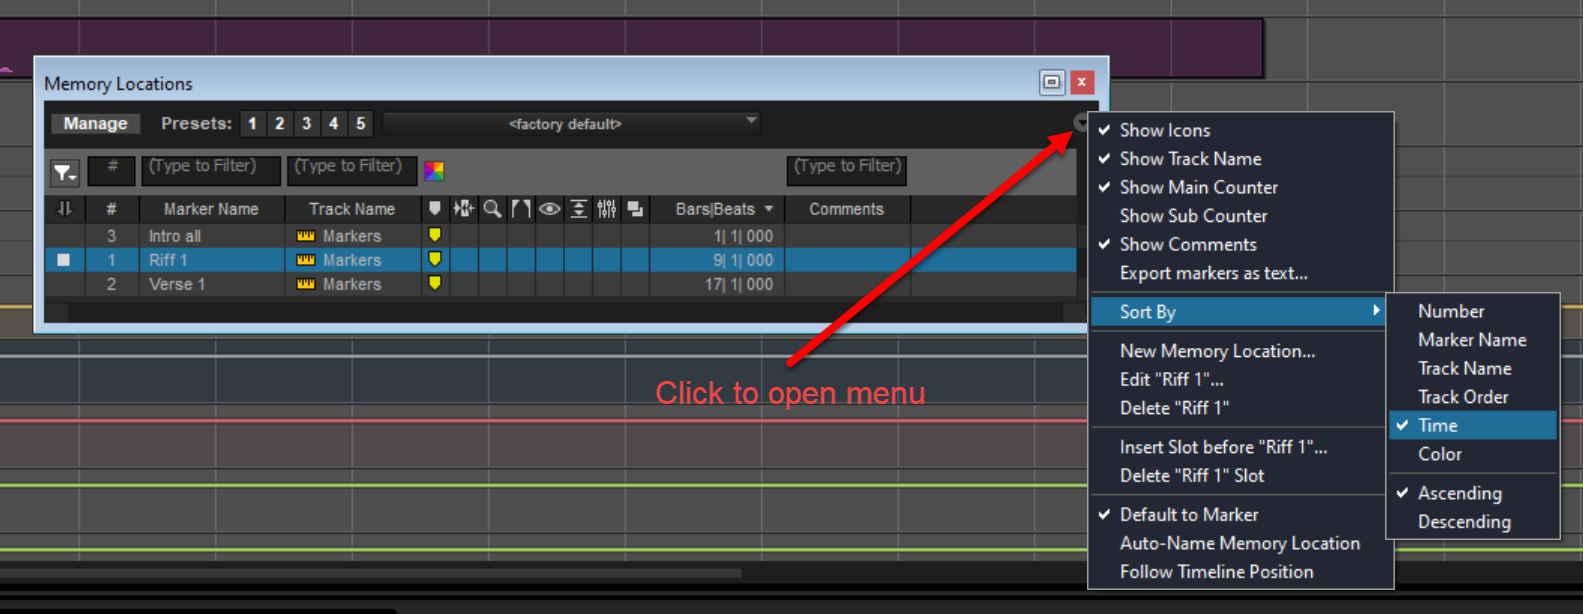1583x614 pixels.
Task: Open the filter funnel menu
Action: [x=65, y=173]
